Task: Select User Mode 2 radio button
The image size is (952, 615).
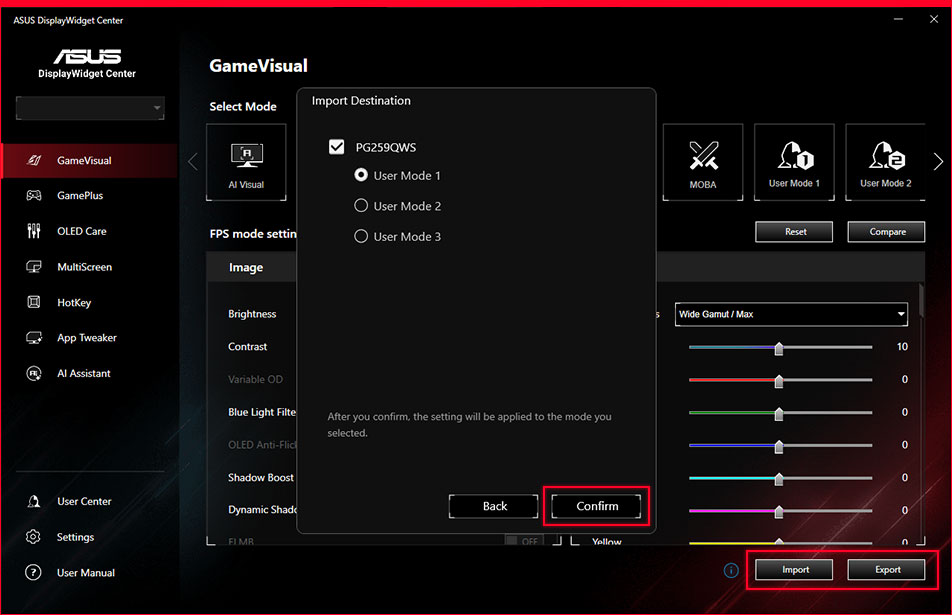Action: click(x=361, y=205)
